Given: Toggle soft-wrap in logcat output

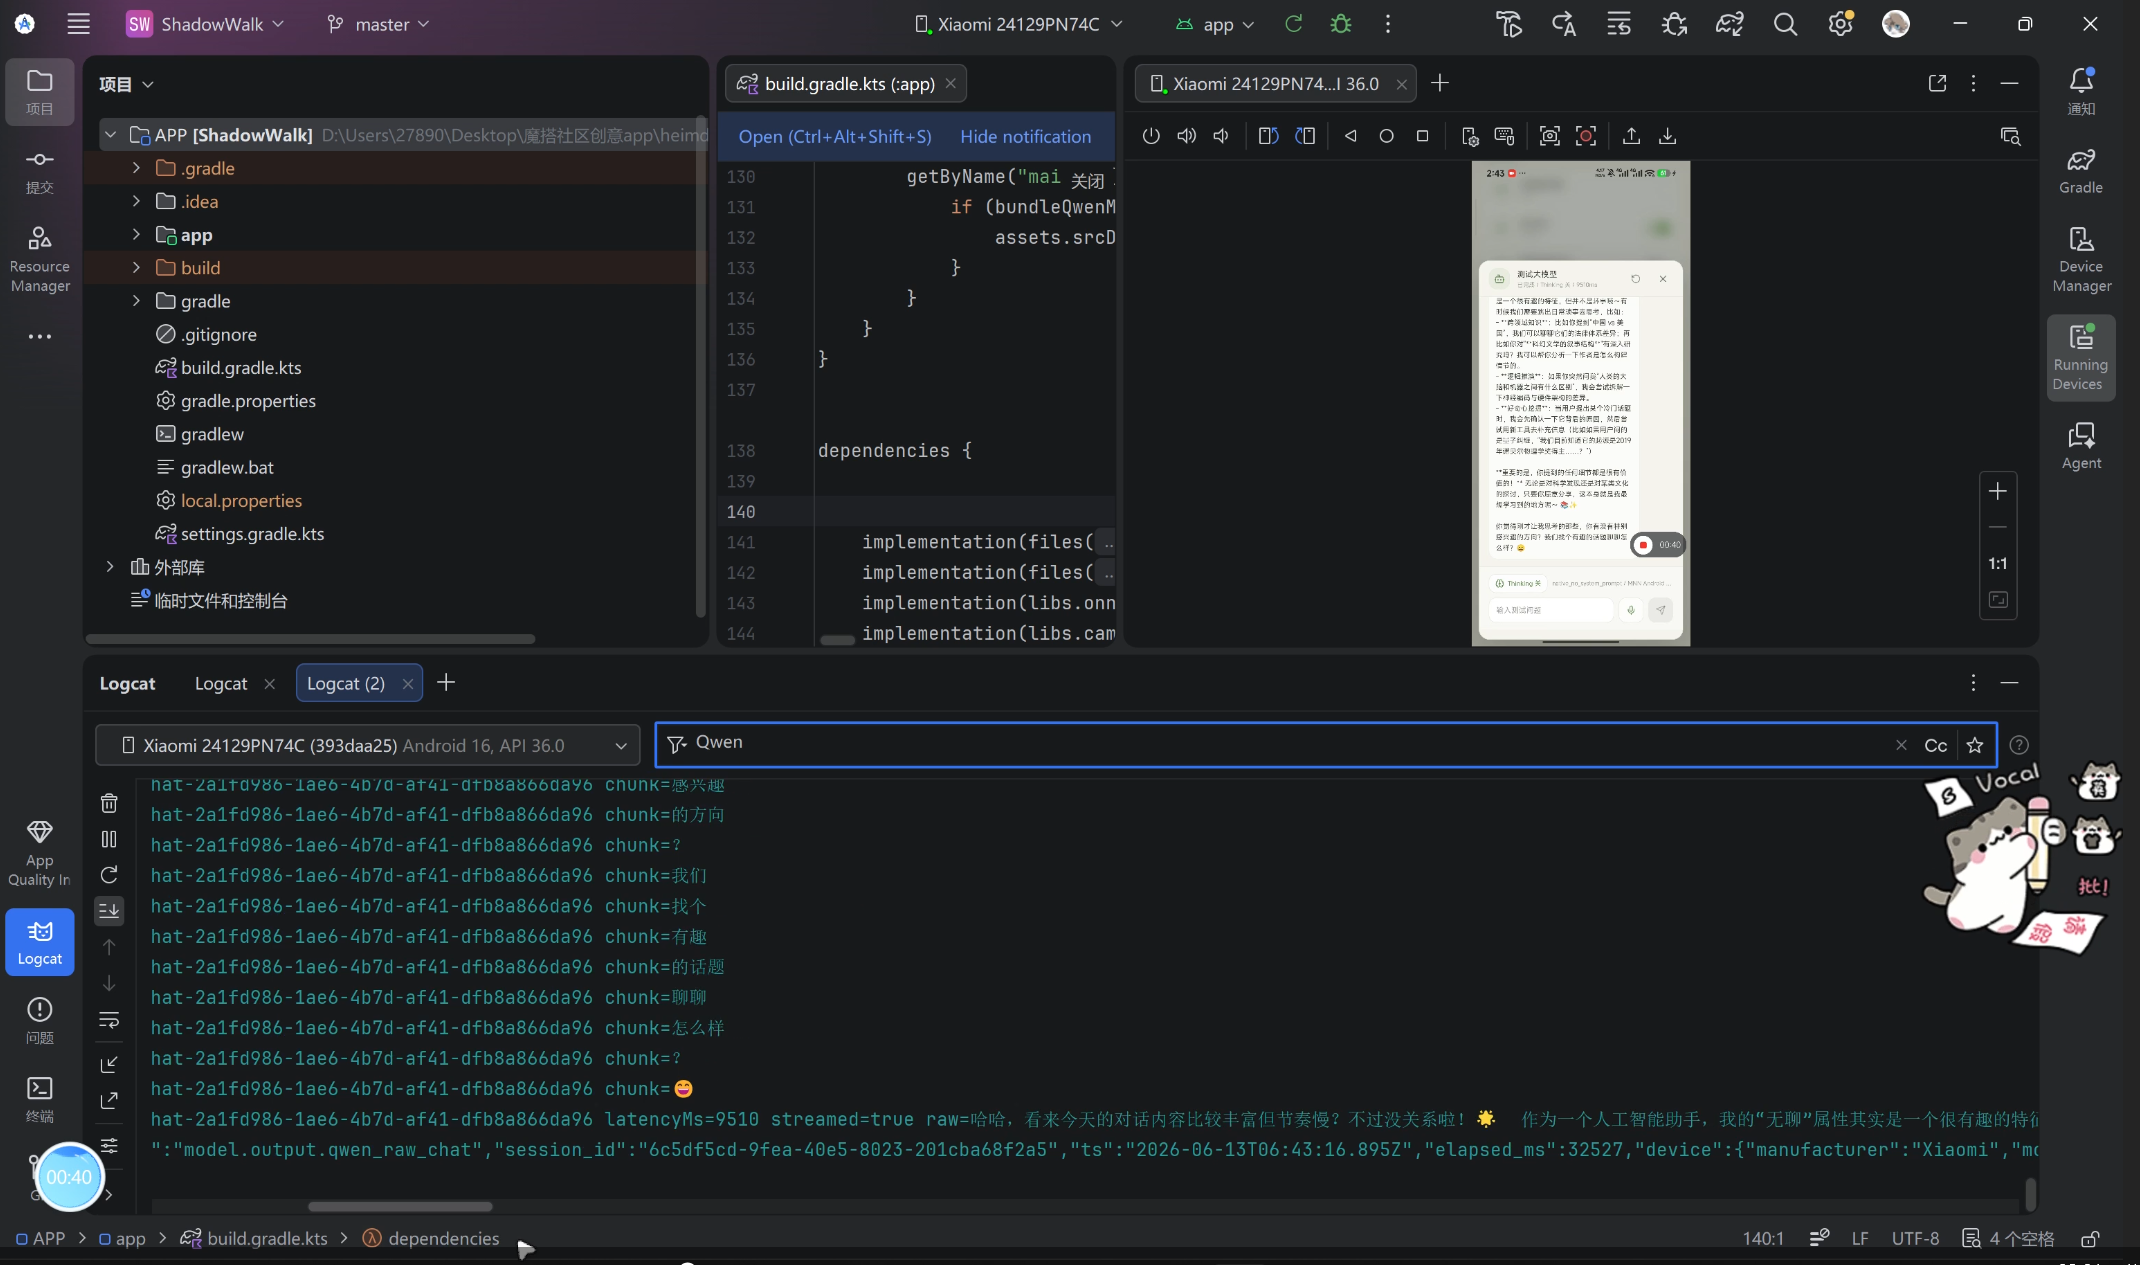Looking at the screenshot, I should pos(109,1020).
